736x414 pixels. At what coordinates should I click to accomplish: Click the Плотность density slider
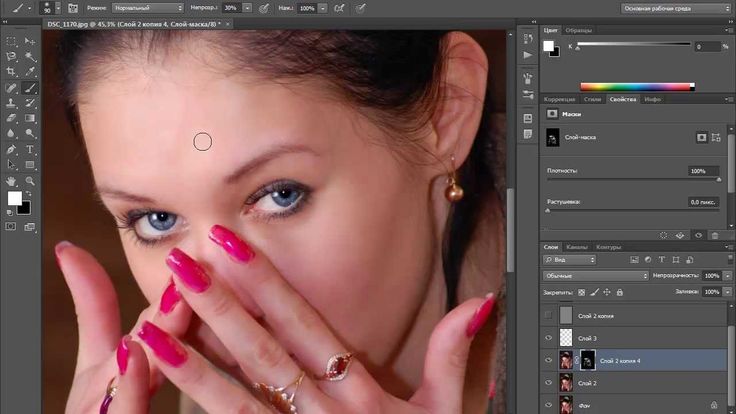(x=633, y=179)
